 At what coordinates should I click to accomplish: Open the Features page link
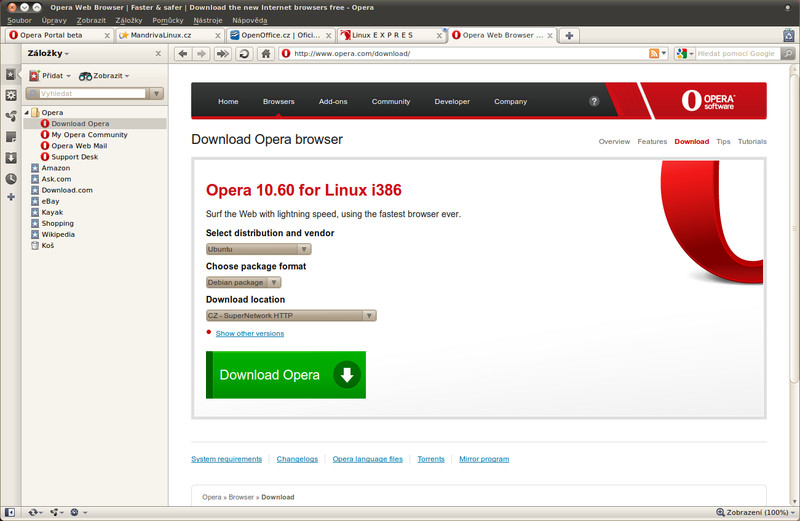[x=652, y=141]
